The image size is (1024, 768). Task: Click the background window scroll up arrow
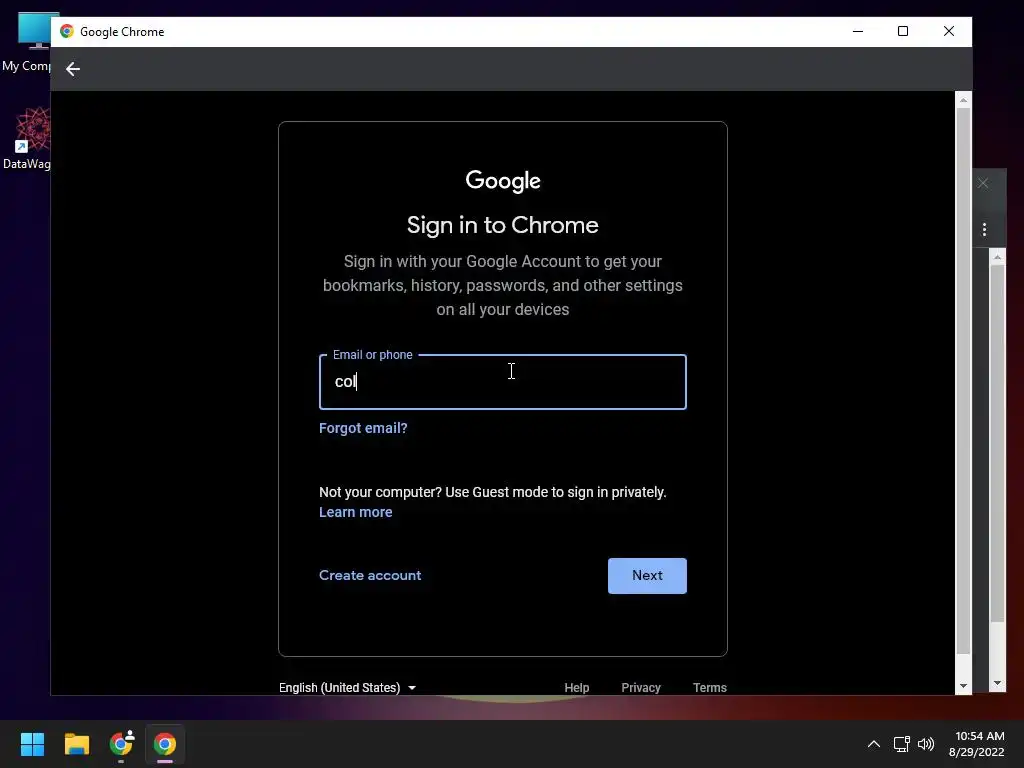tap(997, 257)
